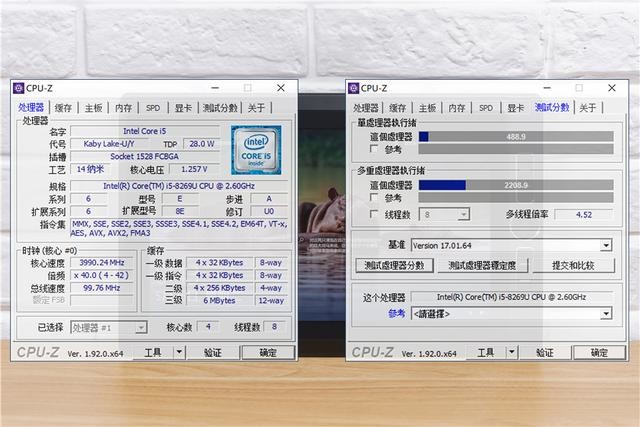This screenshot has height=427, width=640.
Task: Open the 参考 <請選擇> reference processor dropdown
Action: [x=606, y=314]
